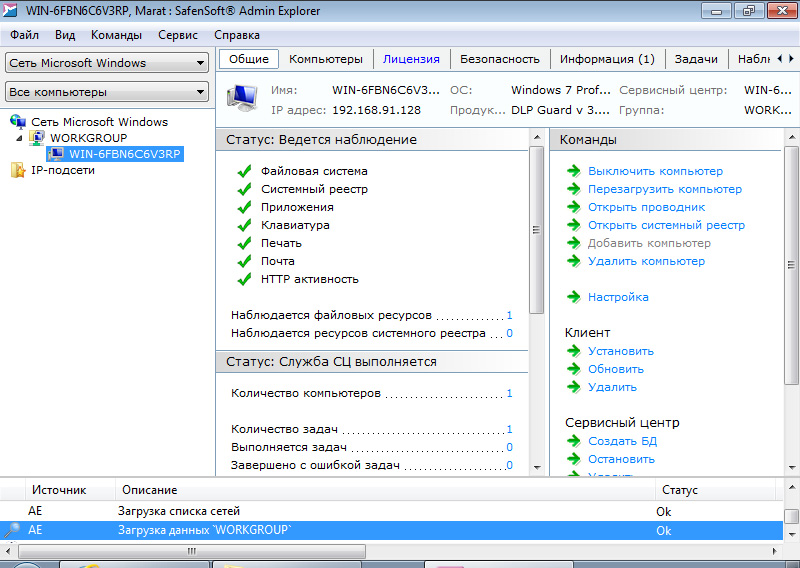Click the green arrow beside Обновить
800x568 pixels.
coord(574,368)
